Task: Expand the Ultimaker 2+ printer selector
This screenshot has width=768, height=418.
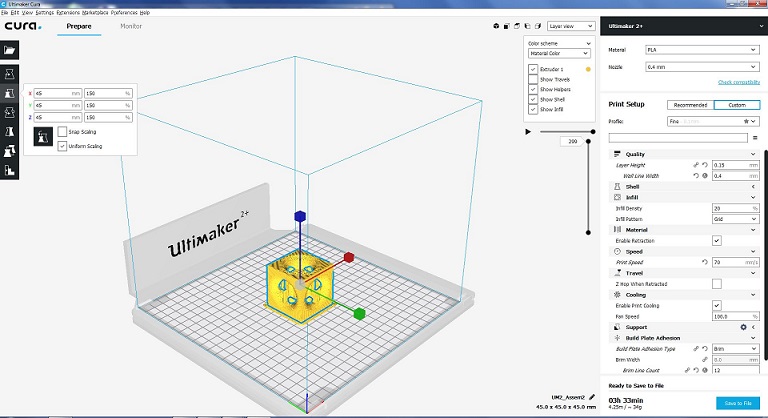Action: 684,26
